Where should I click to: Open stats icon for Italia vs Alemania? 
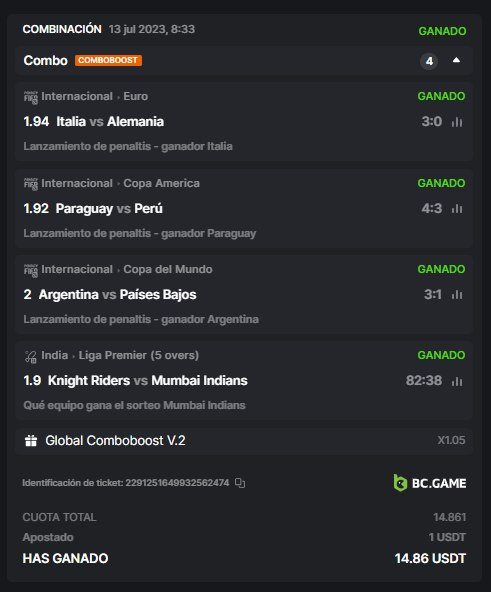457,122
